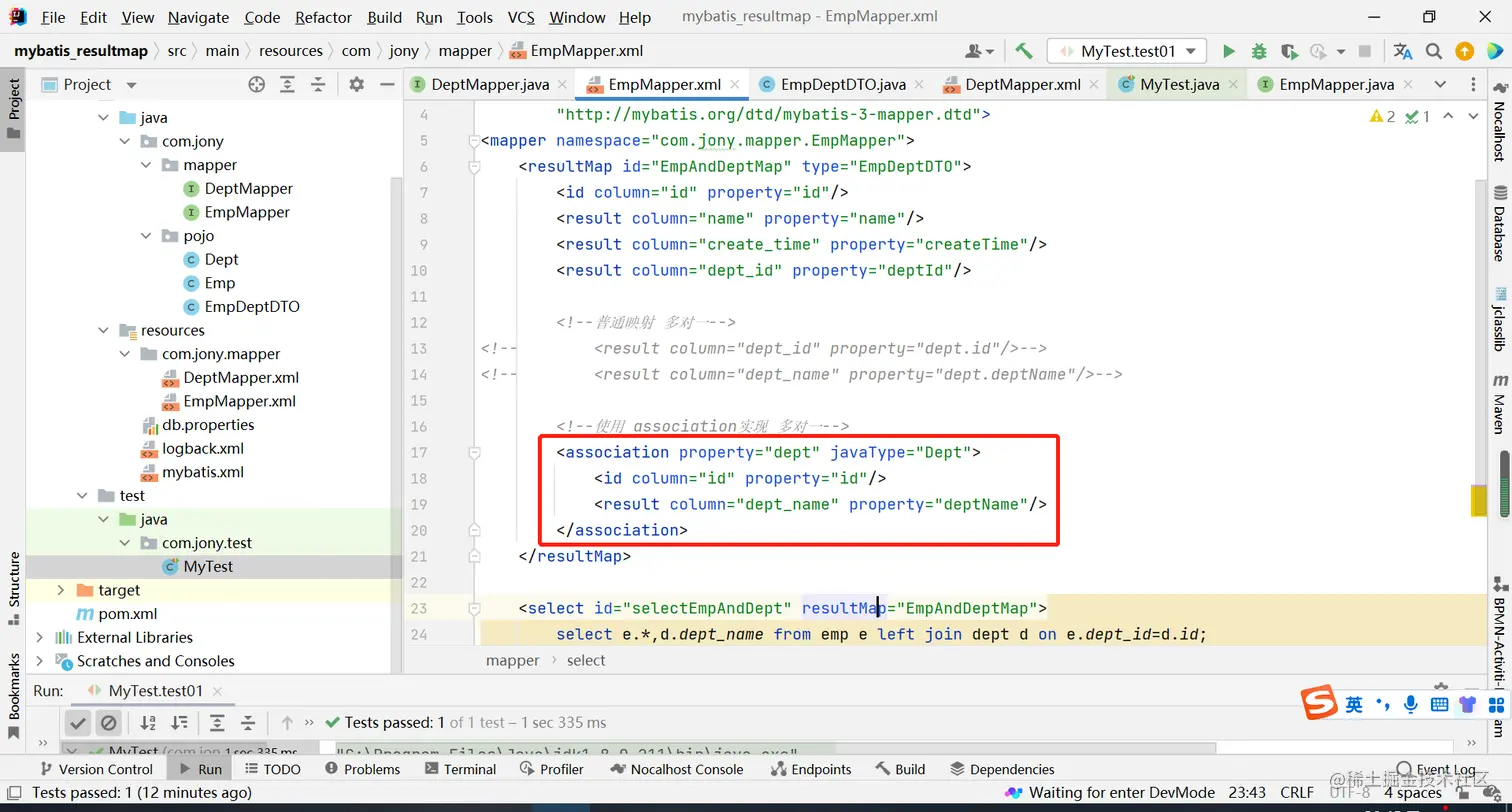Start debugging with the green bug icon
1512x812 pixels.
point(1259,51)
